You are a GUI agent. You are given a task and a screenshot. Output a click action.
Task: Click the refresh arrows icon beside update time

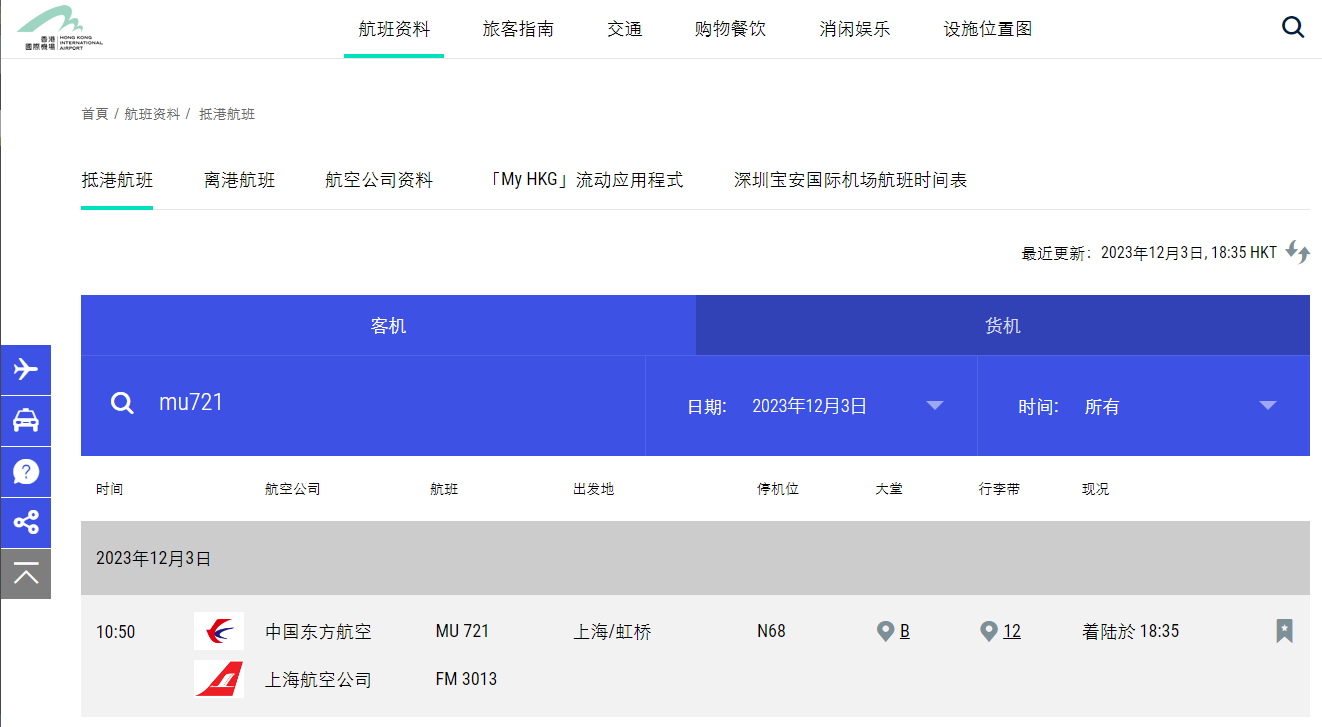1297,252
